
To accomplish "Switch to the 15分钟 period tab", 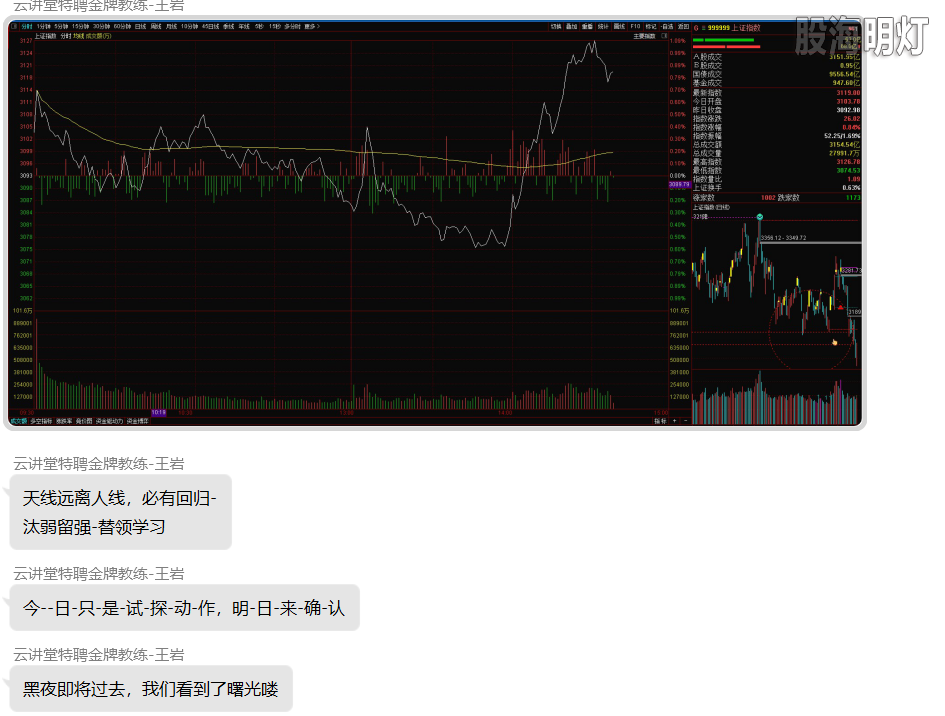I will pos(80,27).
